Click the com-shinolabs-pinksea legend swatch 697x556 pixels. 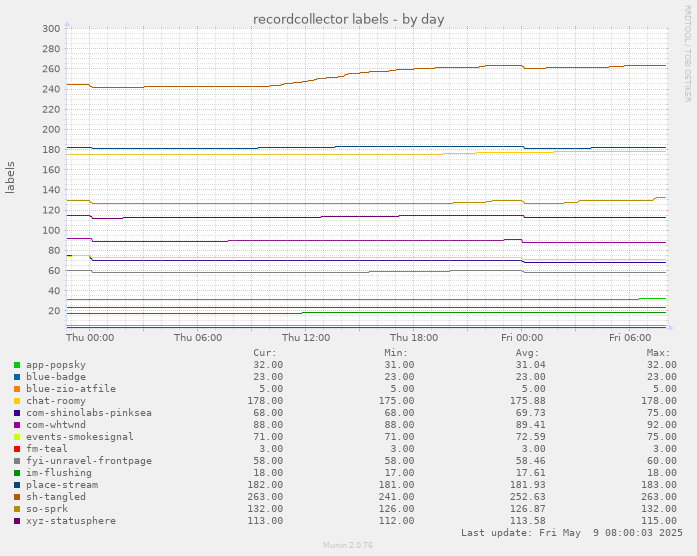pos(17,413)
